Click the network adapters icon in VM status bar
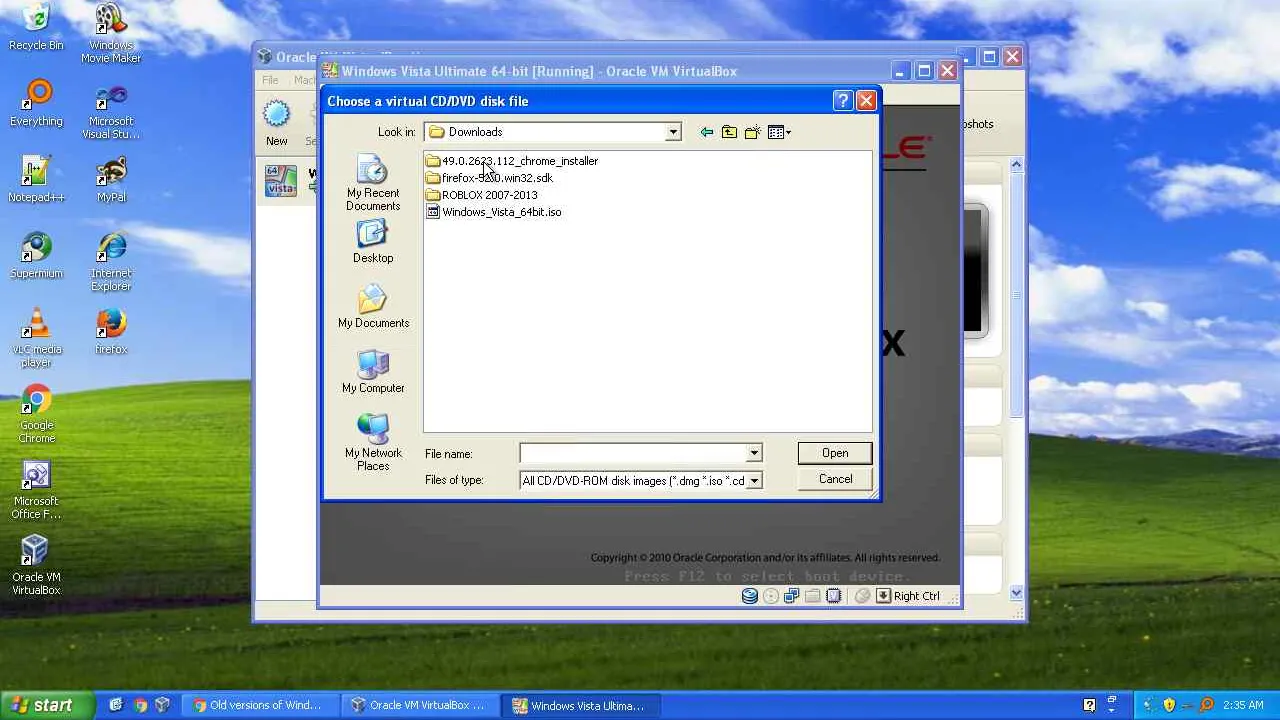 pyautogui.click(x=792, y=596)
